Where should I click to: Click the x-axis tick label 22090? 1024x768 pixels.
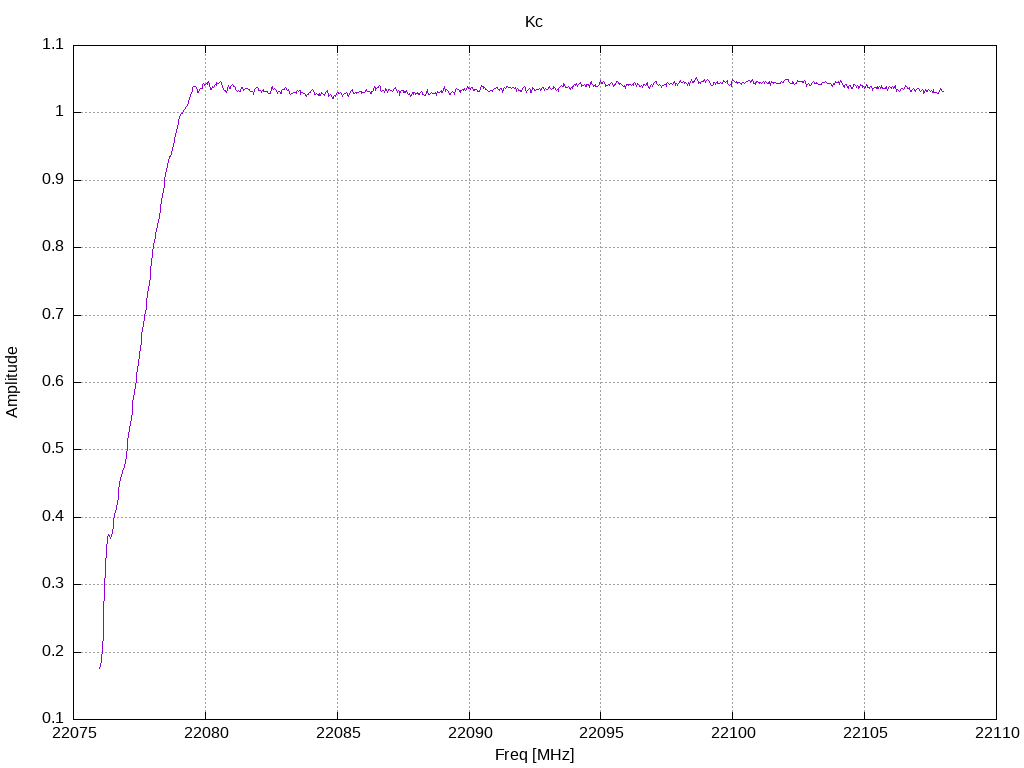(470, 733)
